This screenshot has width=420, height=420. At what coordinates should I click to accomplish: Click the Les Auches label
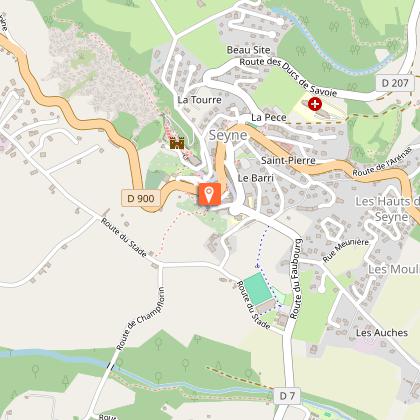point(382,333)
